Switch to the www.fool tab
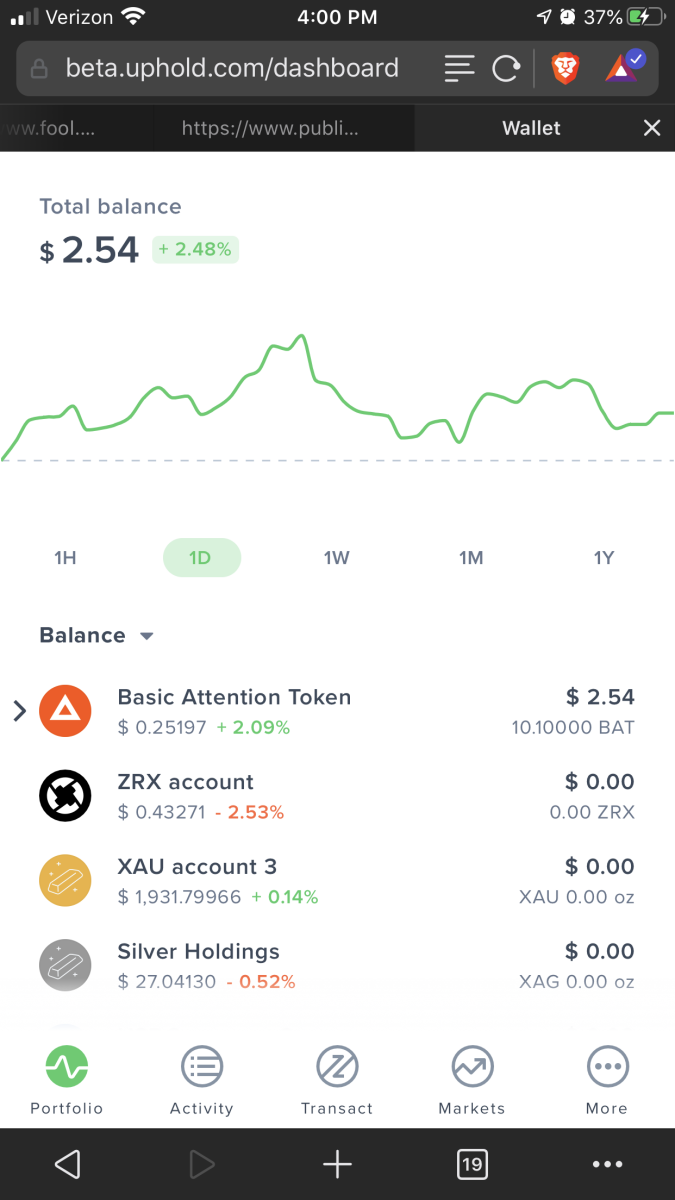The image size is (675, 1200). point(60,128)
